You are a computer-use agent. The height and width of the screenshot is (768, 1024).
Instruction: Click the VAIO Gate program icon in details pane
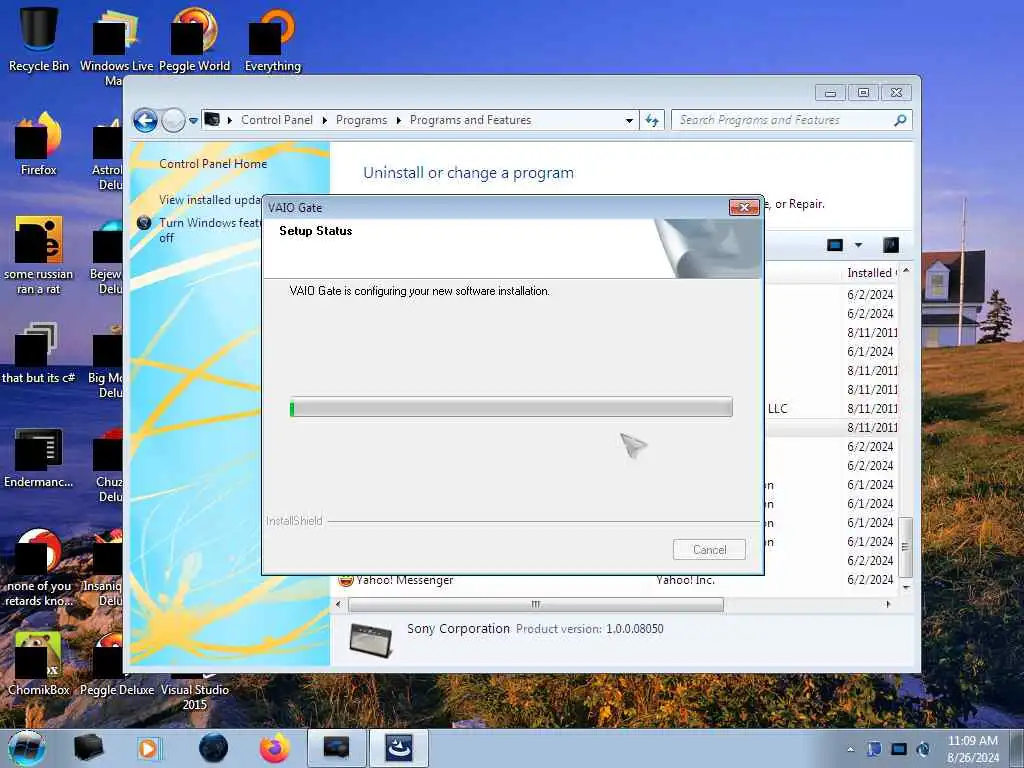370,640
